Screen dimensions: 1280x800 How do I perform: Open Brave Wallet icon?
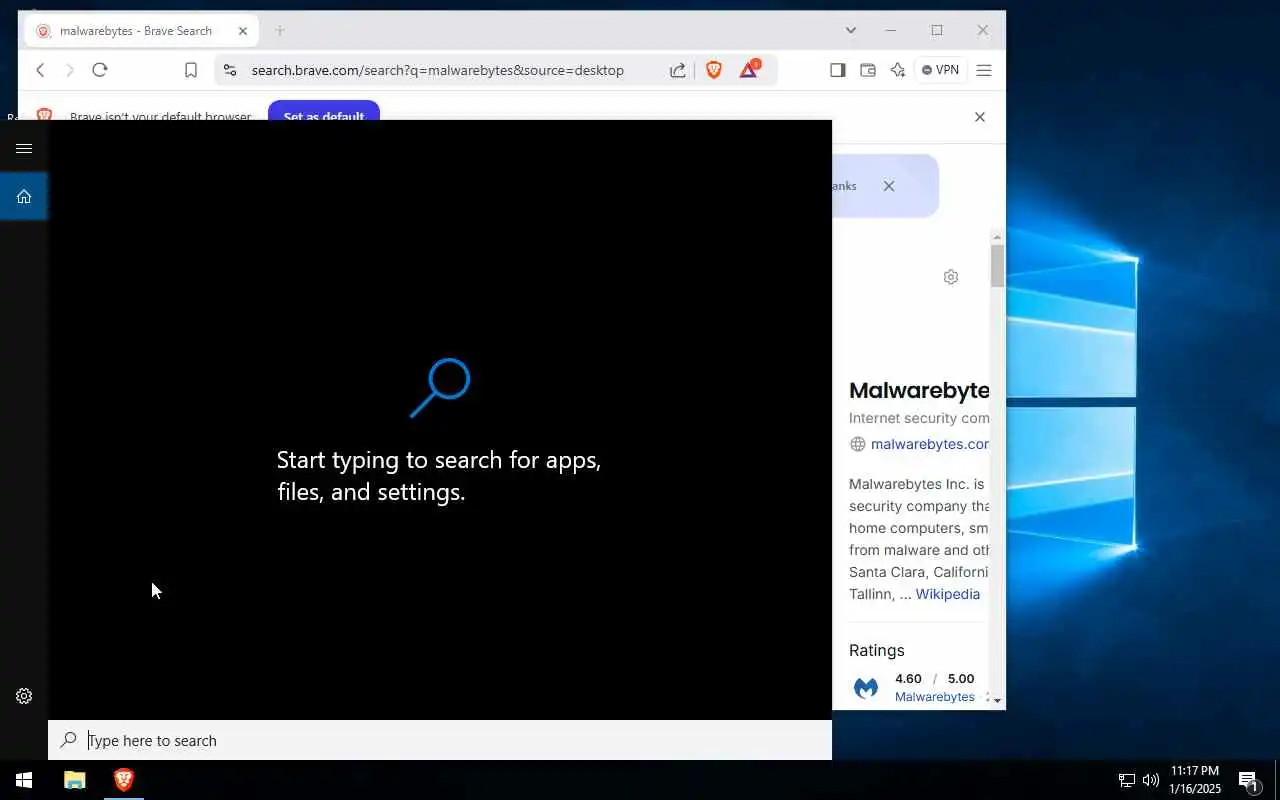[868, 70]
